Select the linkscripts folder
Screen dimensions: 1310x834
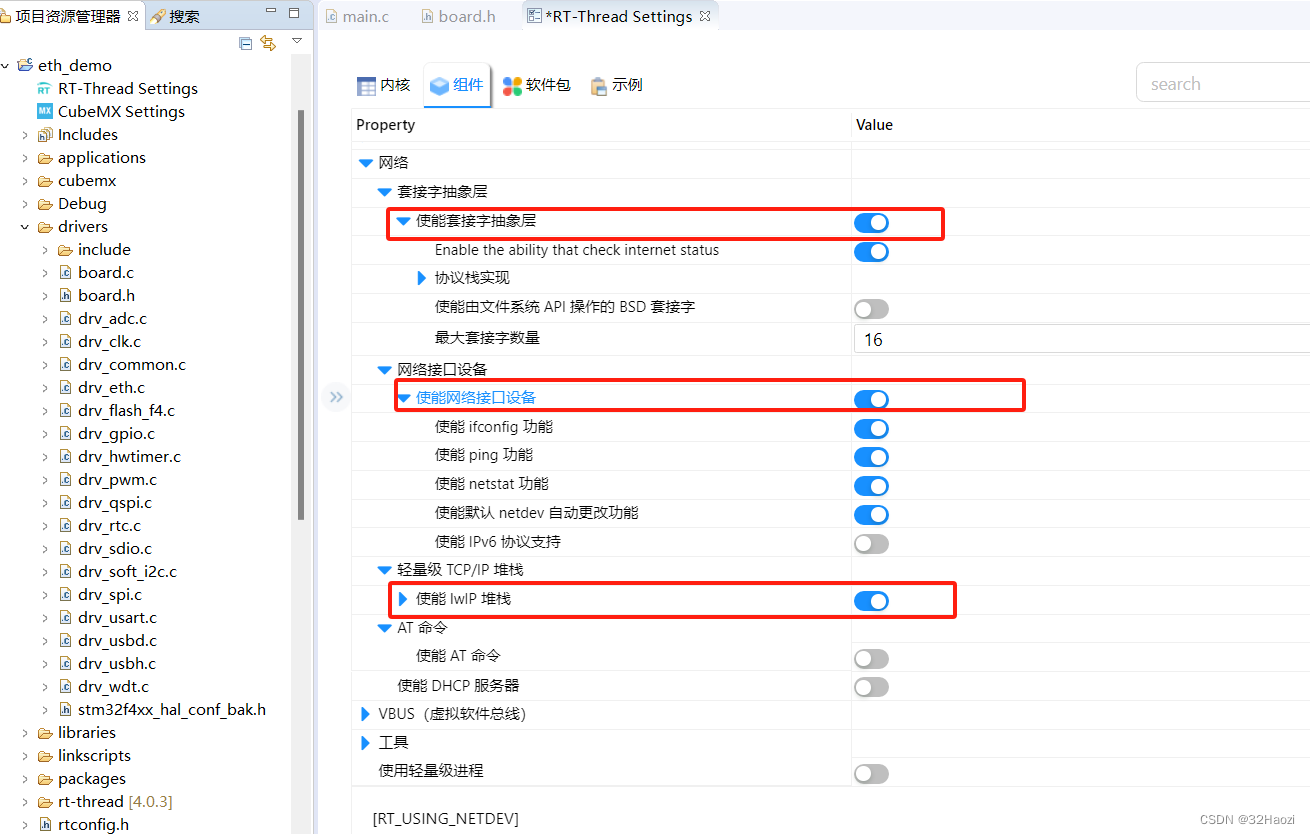[x=94, y=756]
